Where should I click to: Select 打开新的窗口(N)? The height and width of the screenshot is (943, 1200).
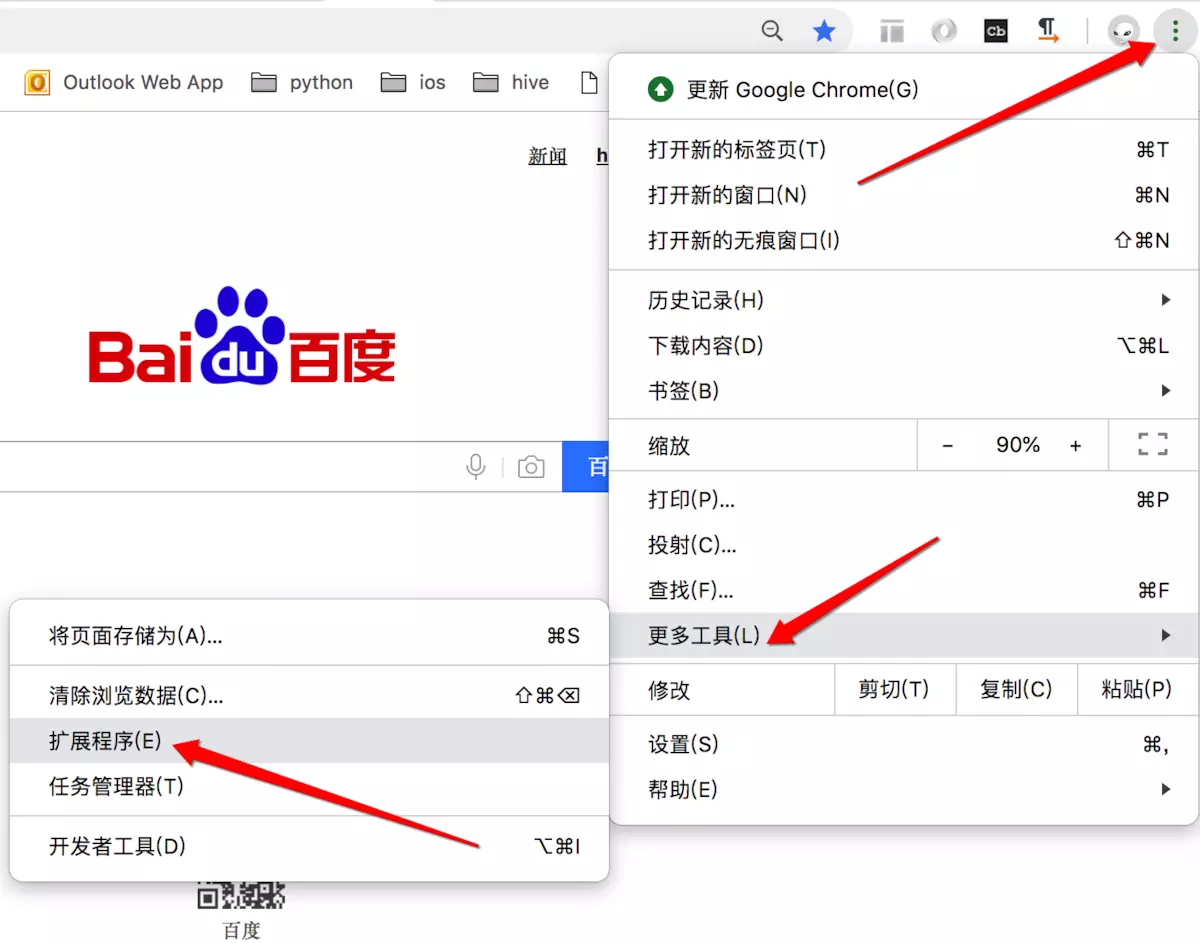click(904, 195)
